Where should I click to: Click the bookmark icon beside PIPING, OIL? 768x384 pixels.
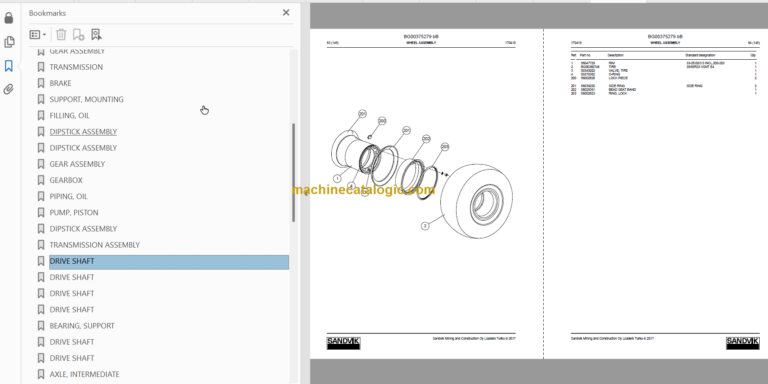pyautogui.click(x=41, y=196)
